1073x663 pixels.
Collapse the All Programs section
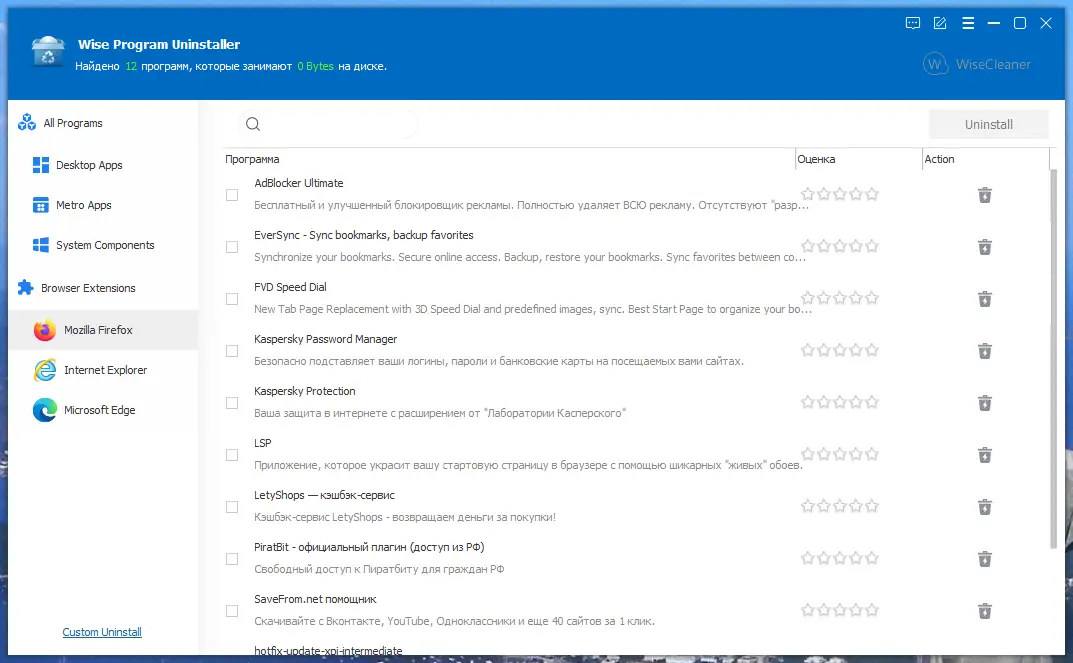click(72, 123)
